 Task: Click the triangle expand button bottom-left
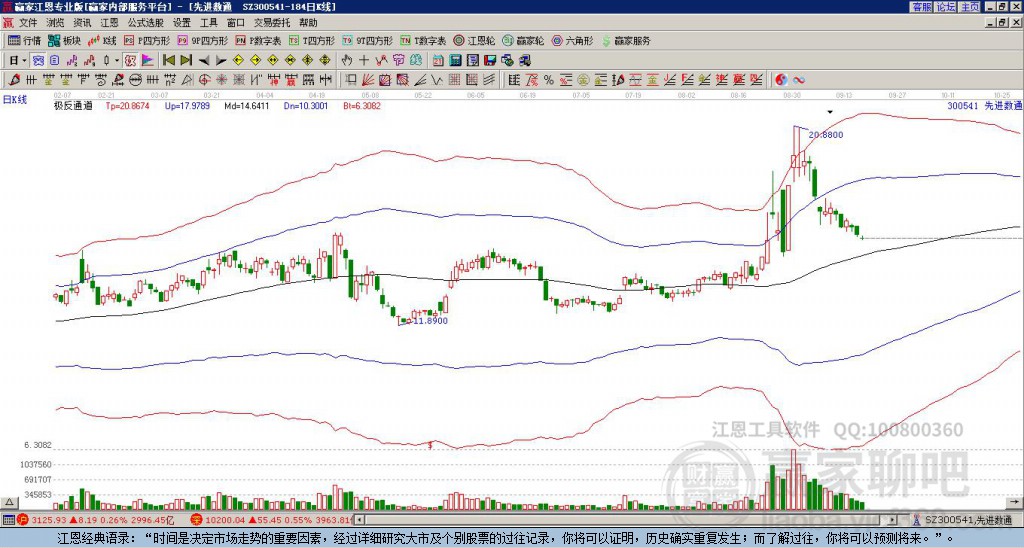pos(9,503)
